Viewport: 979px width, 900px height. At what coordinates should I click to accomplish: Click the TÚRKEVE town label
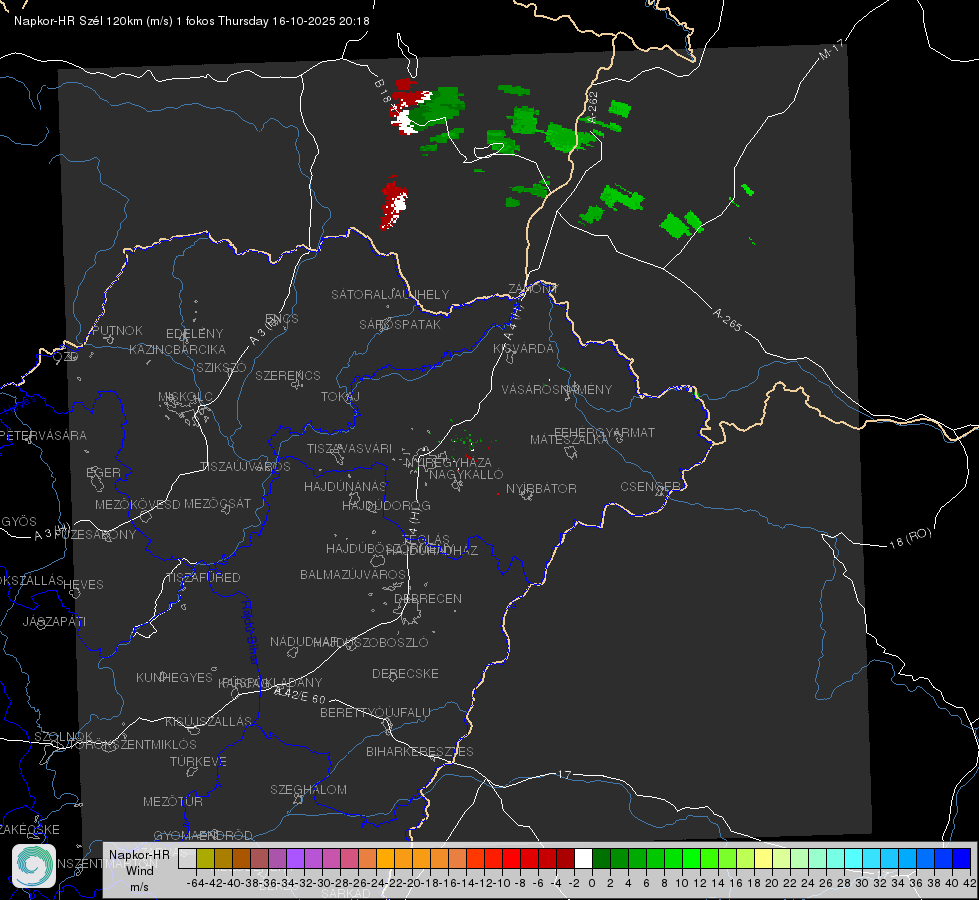(198, 761)
